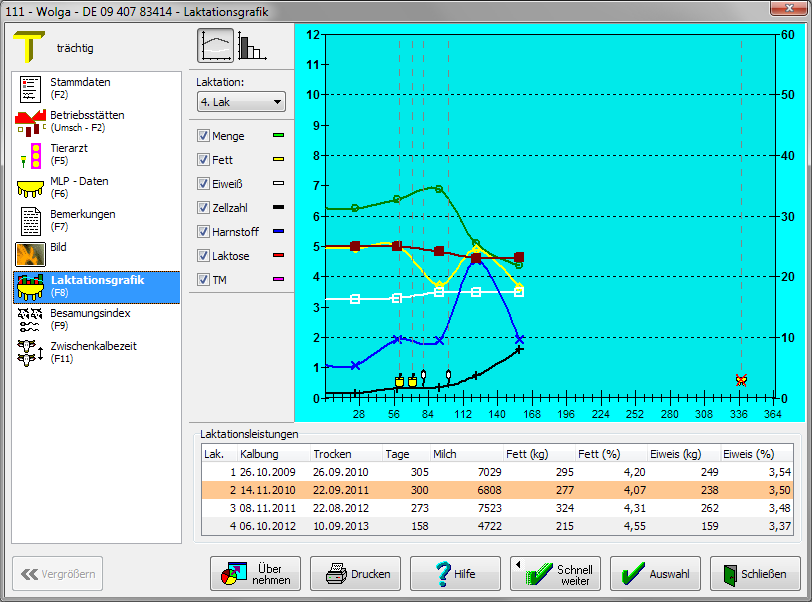The width and height of the screenshot is (812, 602).
Task: Open Tierarzt (F5) section
Action: click(x=97, y=154)
